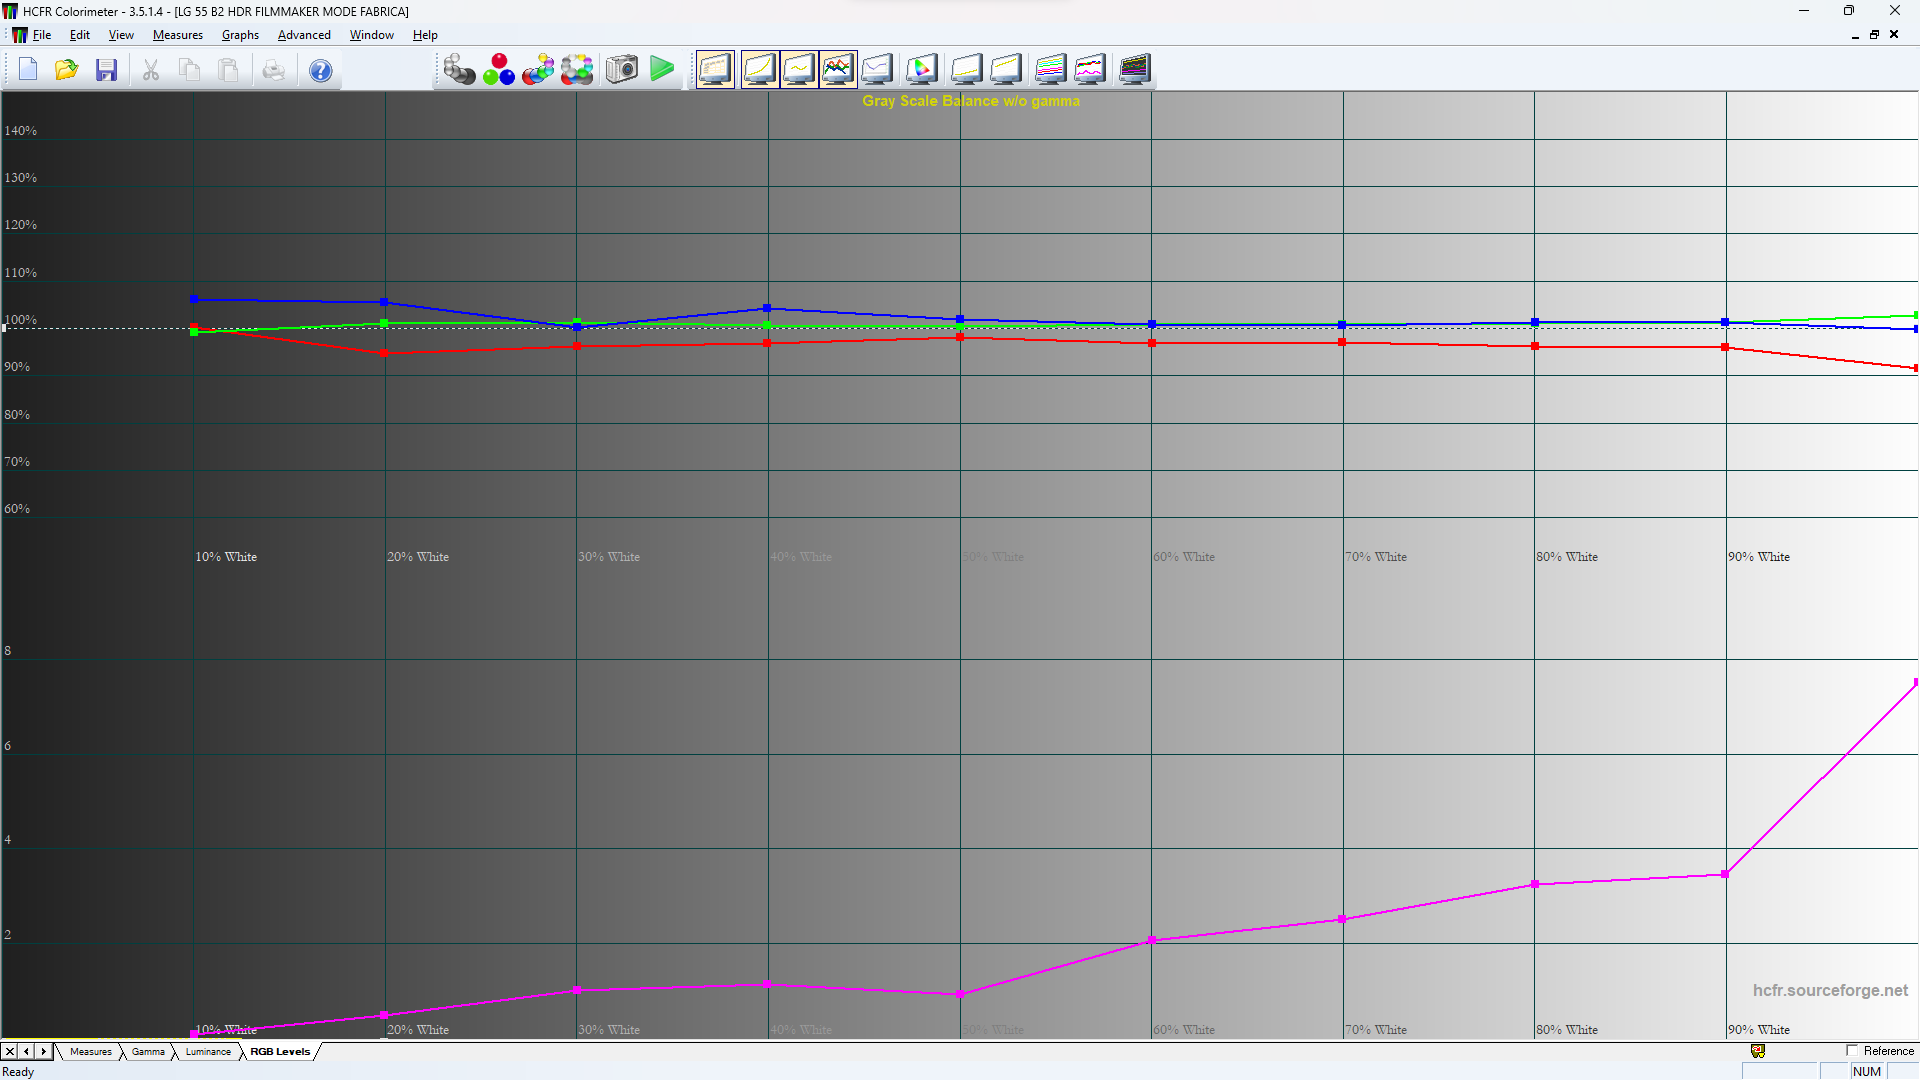The height and width of the screenshot is (1080, 1920).
Task: Click the magenta delta E point at 90% White
Action: pos(1725,875)
